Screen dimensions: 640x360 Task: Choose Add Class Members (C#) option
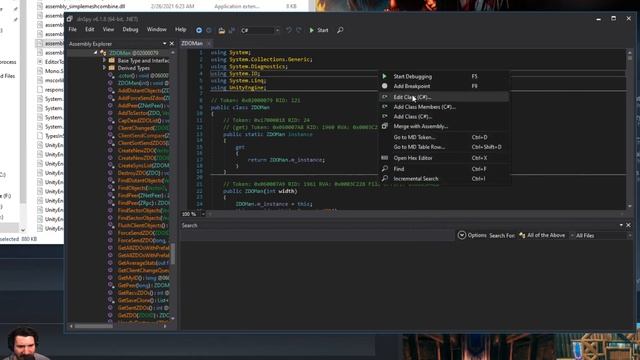[x=444, y=107]
